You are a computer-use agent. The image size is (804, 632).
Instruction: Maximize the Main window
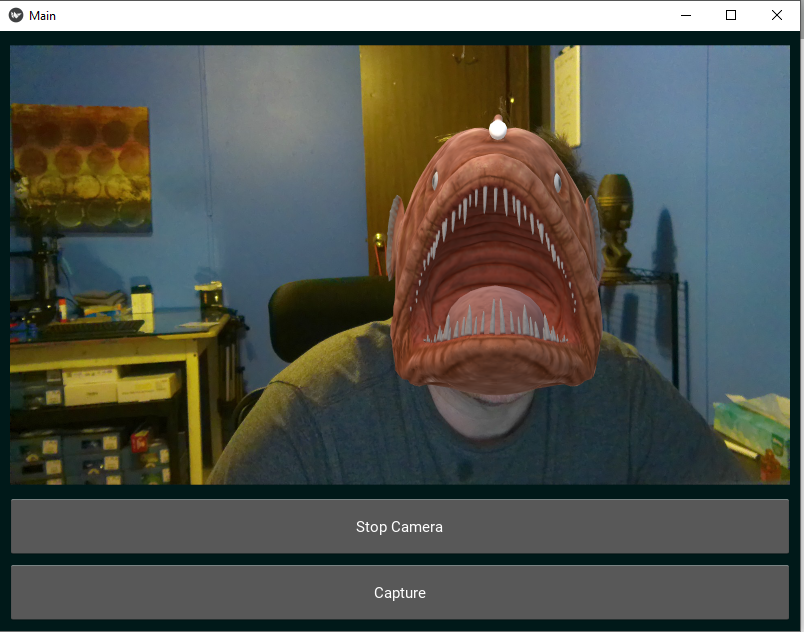(731, 15)
